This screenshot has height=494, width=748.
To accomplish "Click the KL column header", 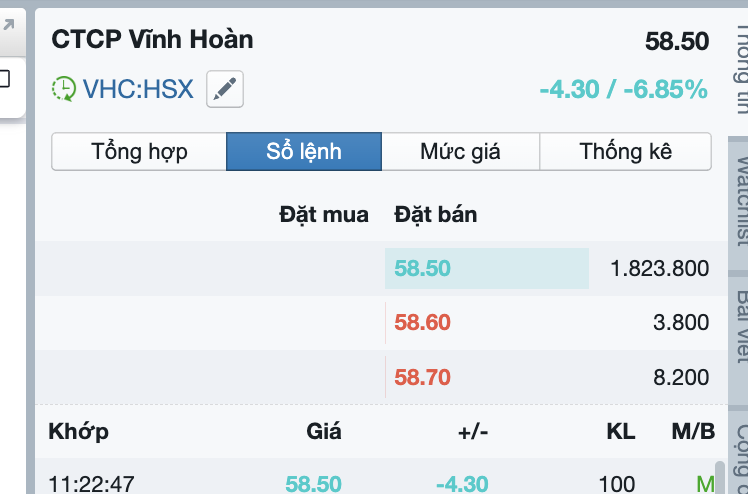I will (621, 432).
